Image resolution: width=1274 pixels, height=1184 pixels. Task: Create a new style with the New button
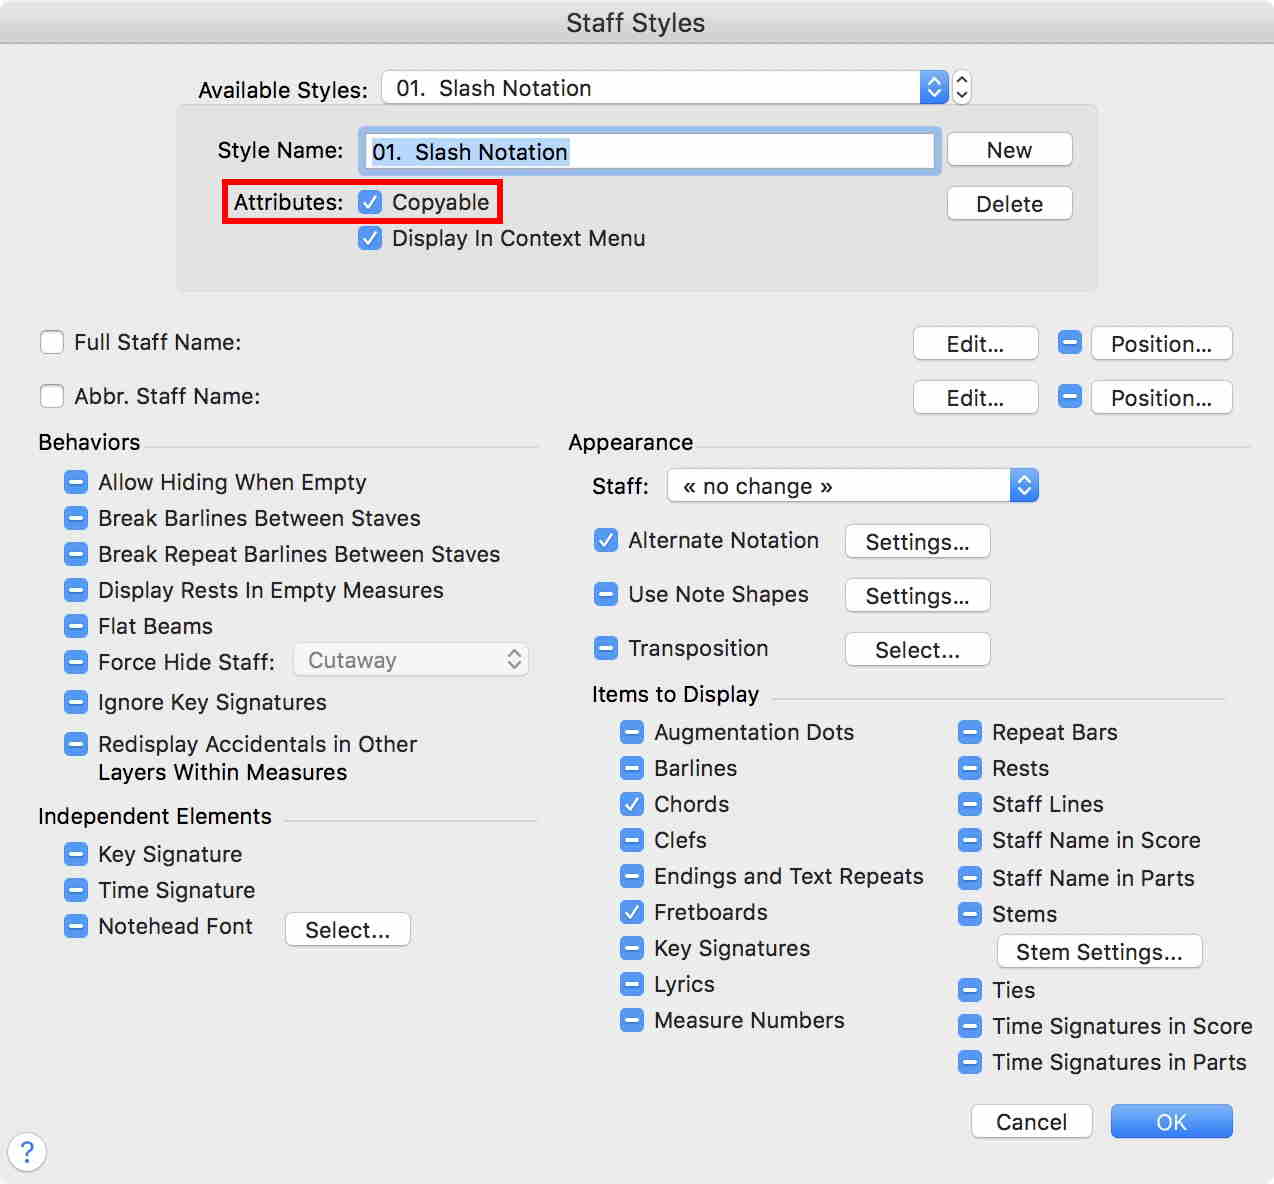click(1008, 149)
